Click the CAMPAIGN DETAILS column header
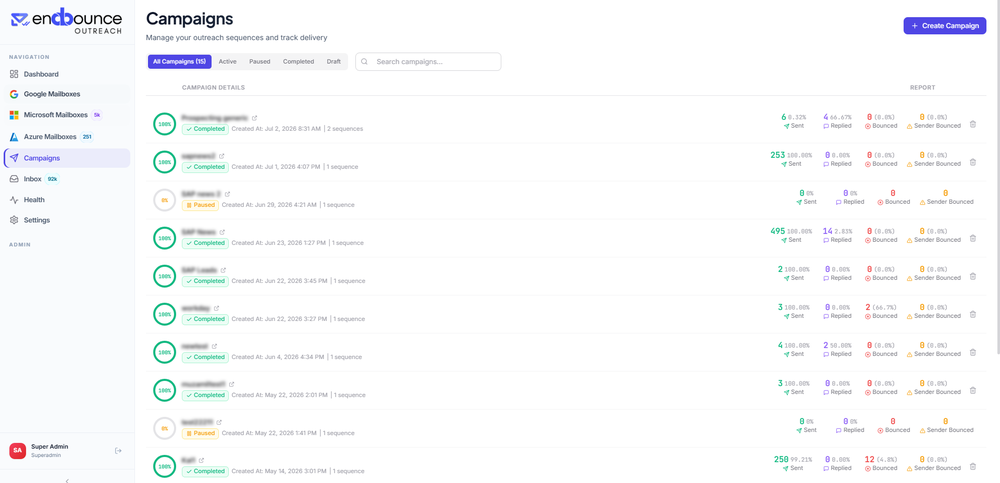 (x=213, y=87)
